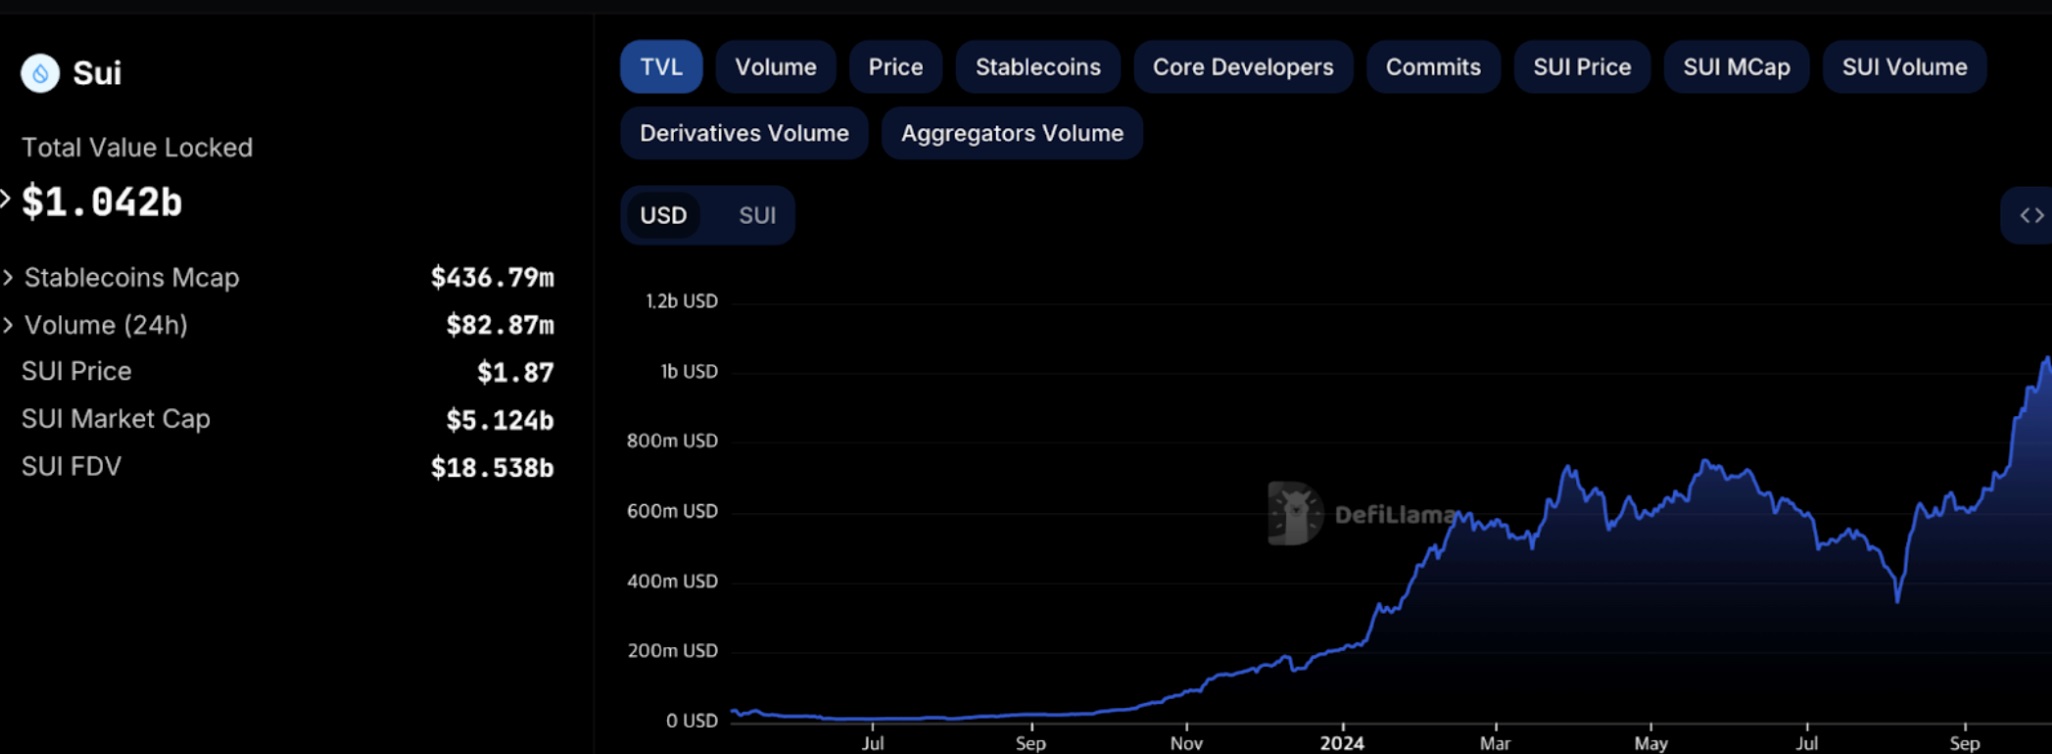Click the Sui droplet logo icon
Screen dimensions: 2052x754
coord(40,73)
